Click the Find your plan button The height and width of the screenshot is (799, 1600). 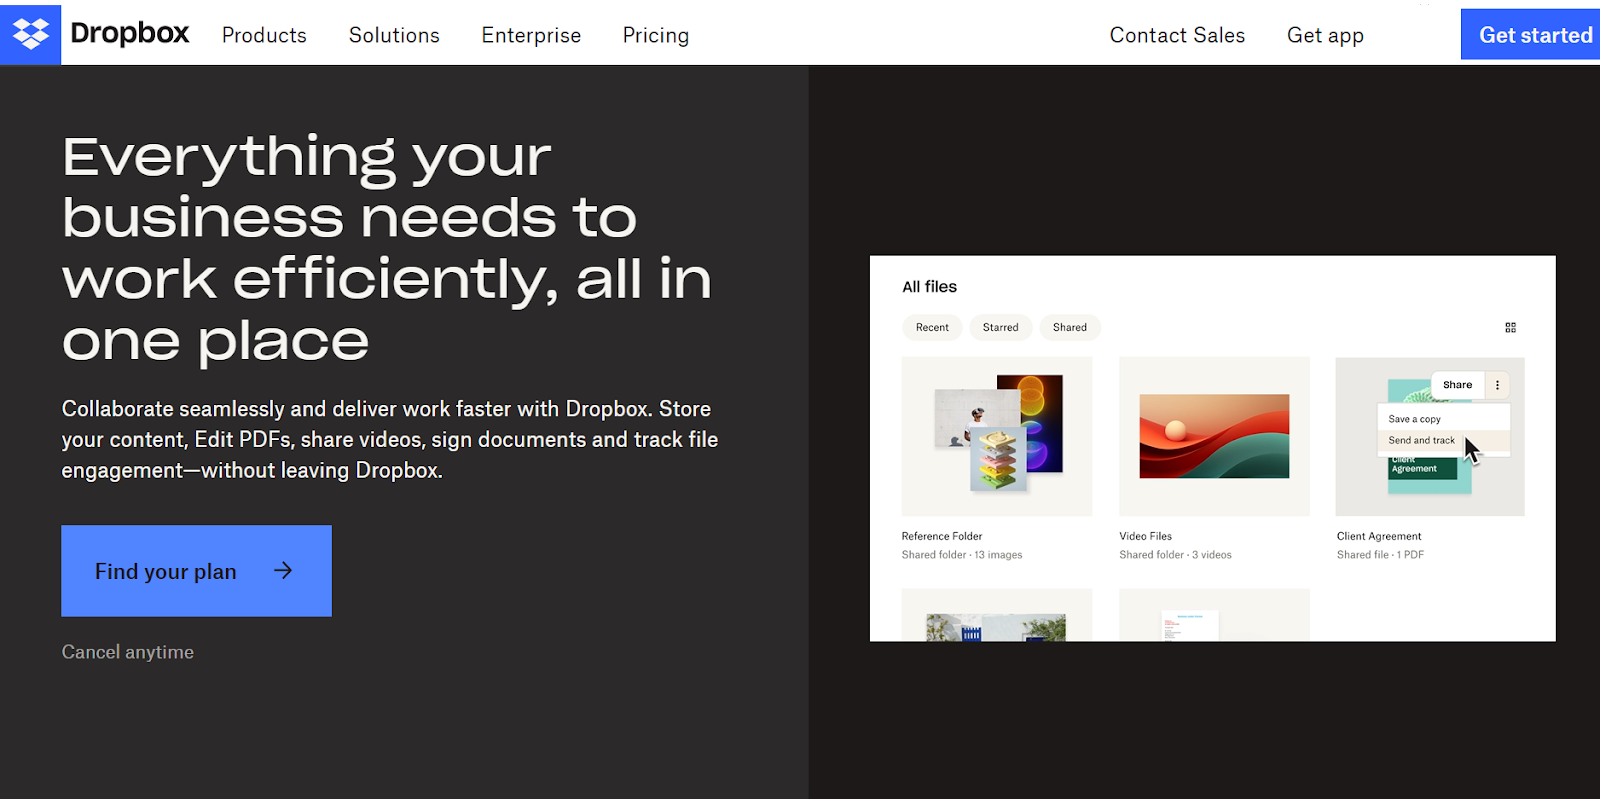click(196, 571)
